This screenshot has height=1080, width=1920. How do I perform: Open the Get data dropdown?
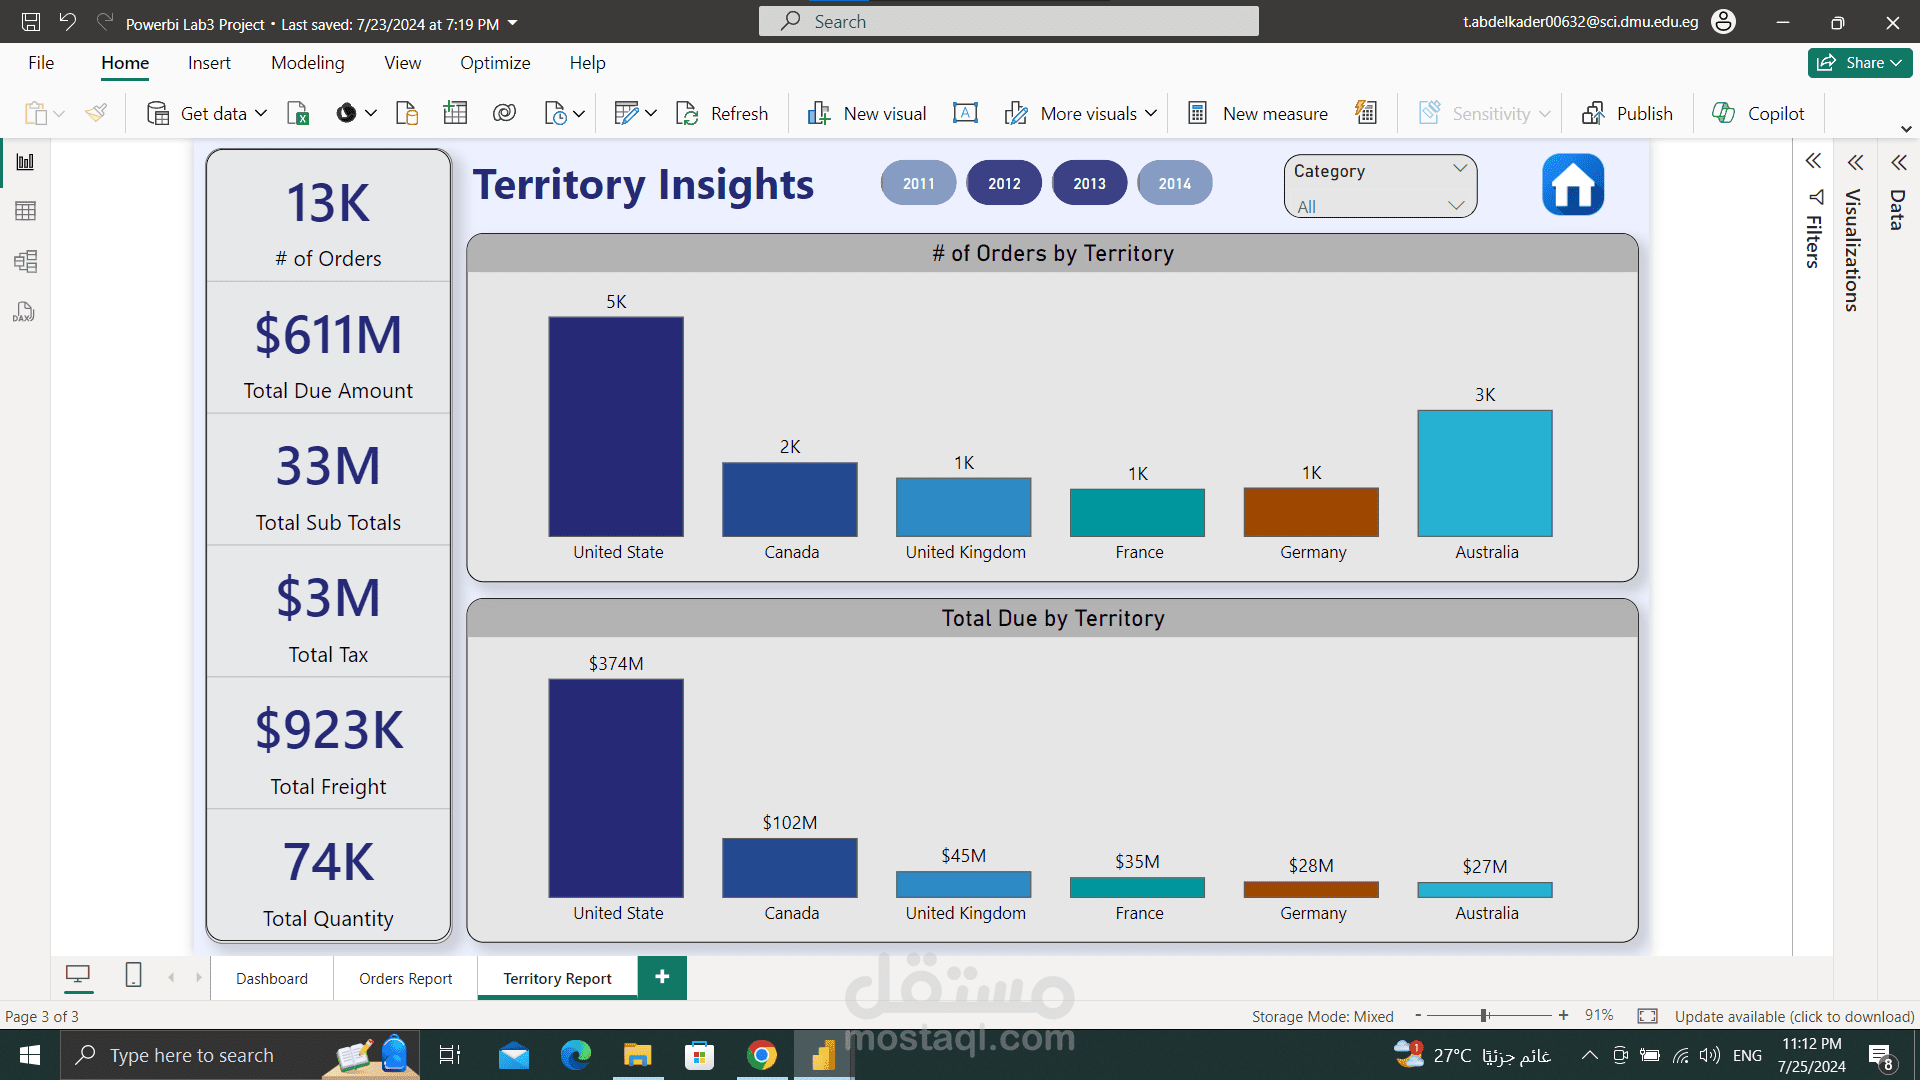261,114
